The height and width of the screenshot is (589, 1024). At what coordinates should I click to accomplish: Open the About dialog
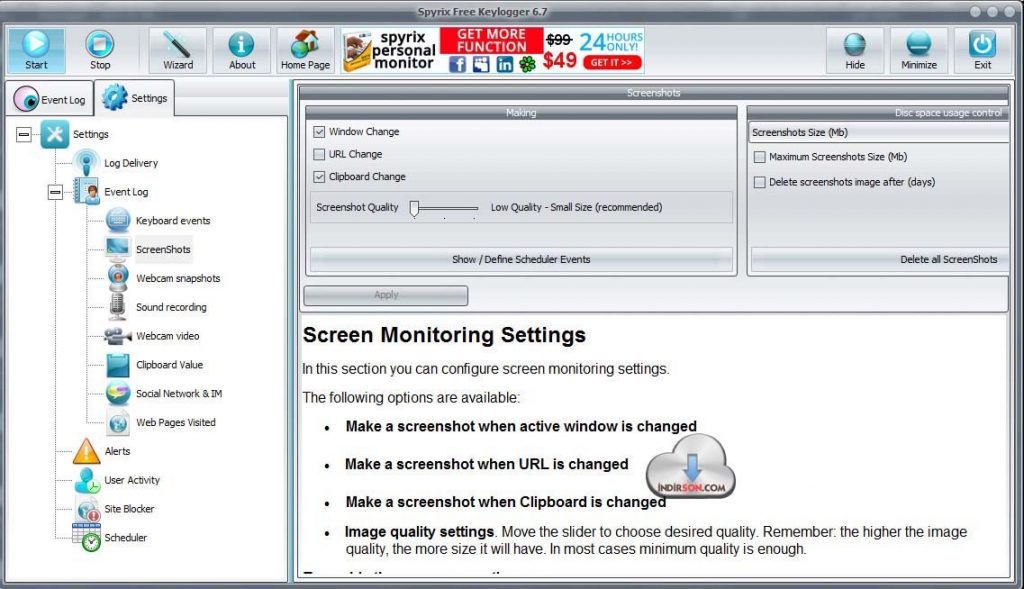click(x=242, y=50)
